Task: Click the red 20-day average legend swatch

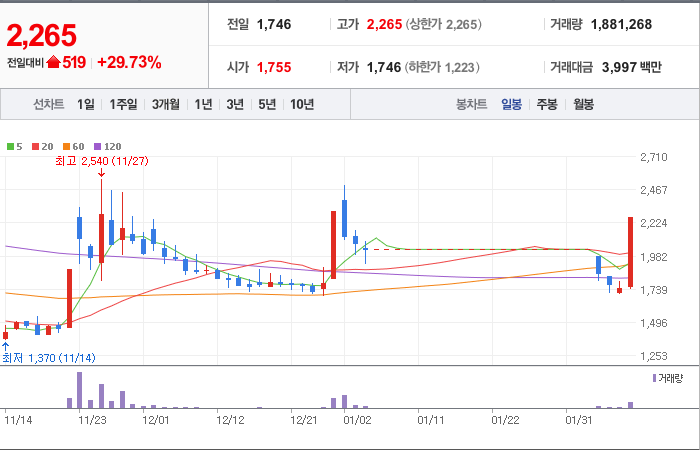Action: coord(36,146)
